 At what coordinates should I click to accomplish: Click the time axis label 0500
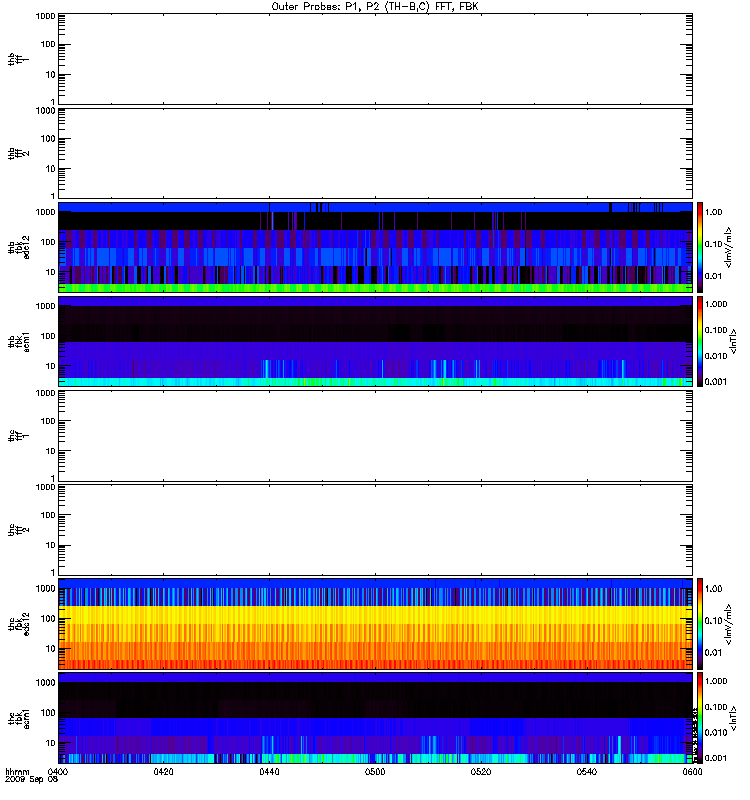375,772
